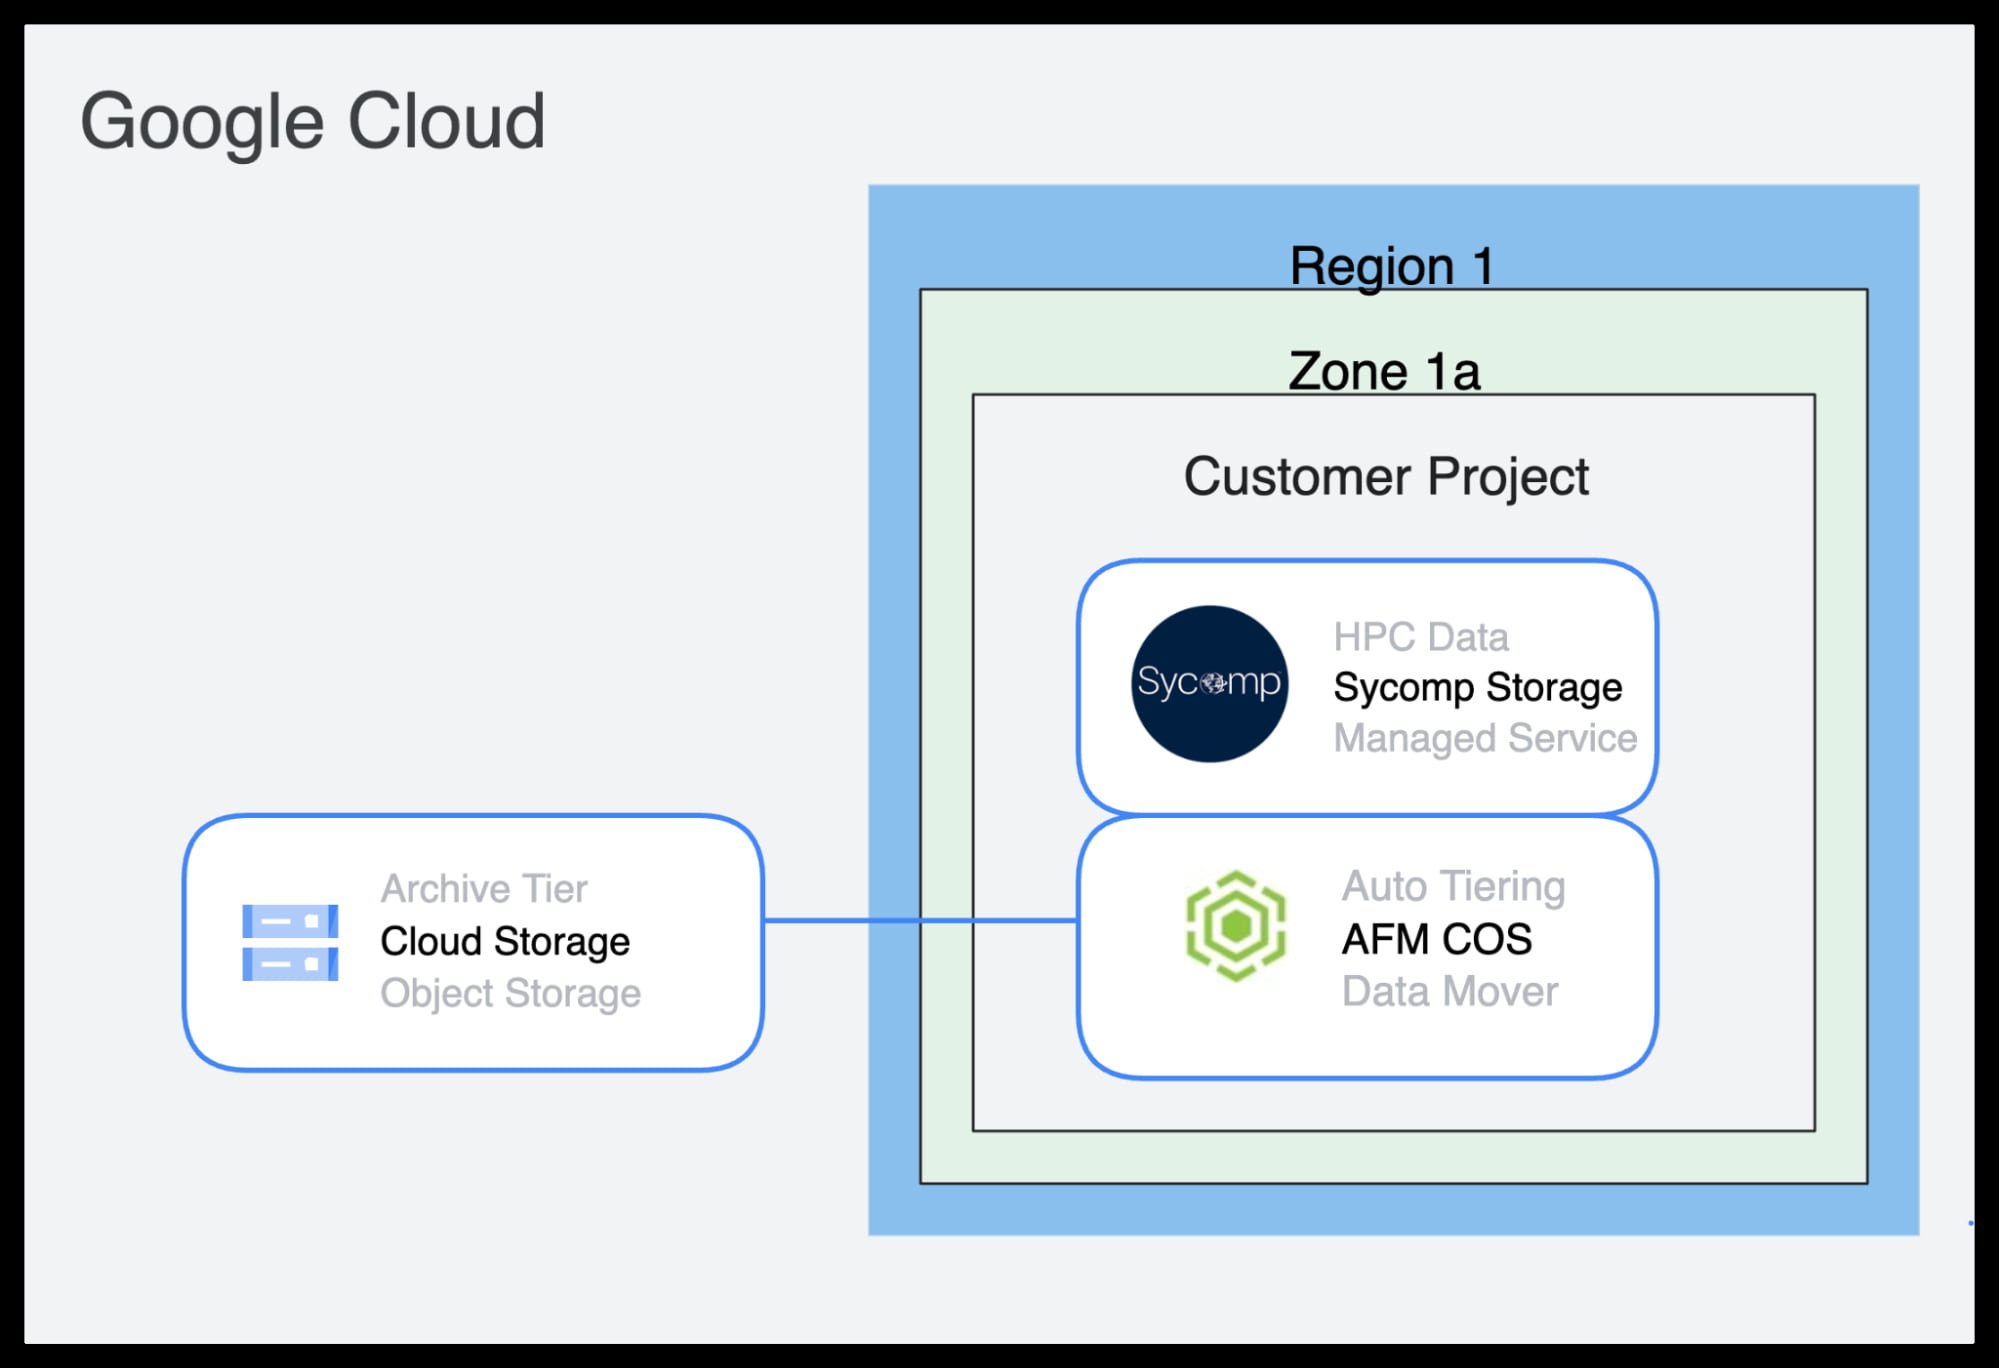Screen dimensions: 1999x1368
Task: Click the green hexagon AFM COS icon
Action: [1235, 925]
